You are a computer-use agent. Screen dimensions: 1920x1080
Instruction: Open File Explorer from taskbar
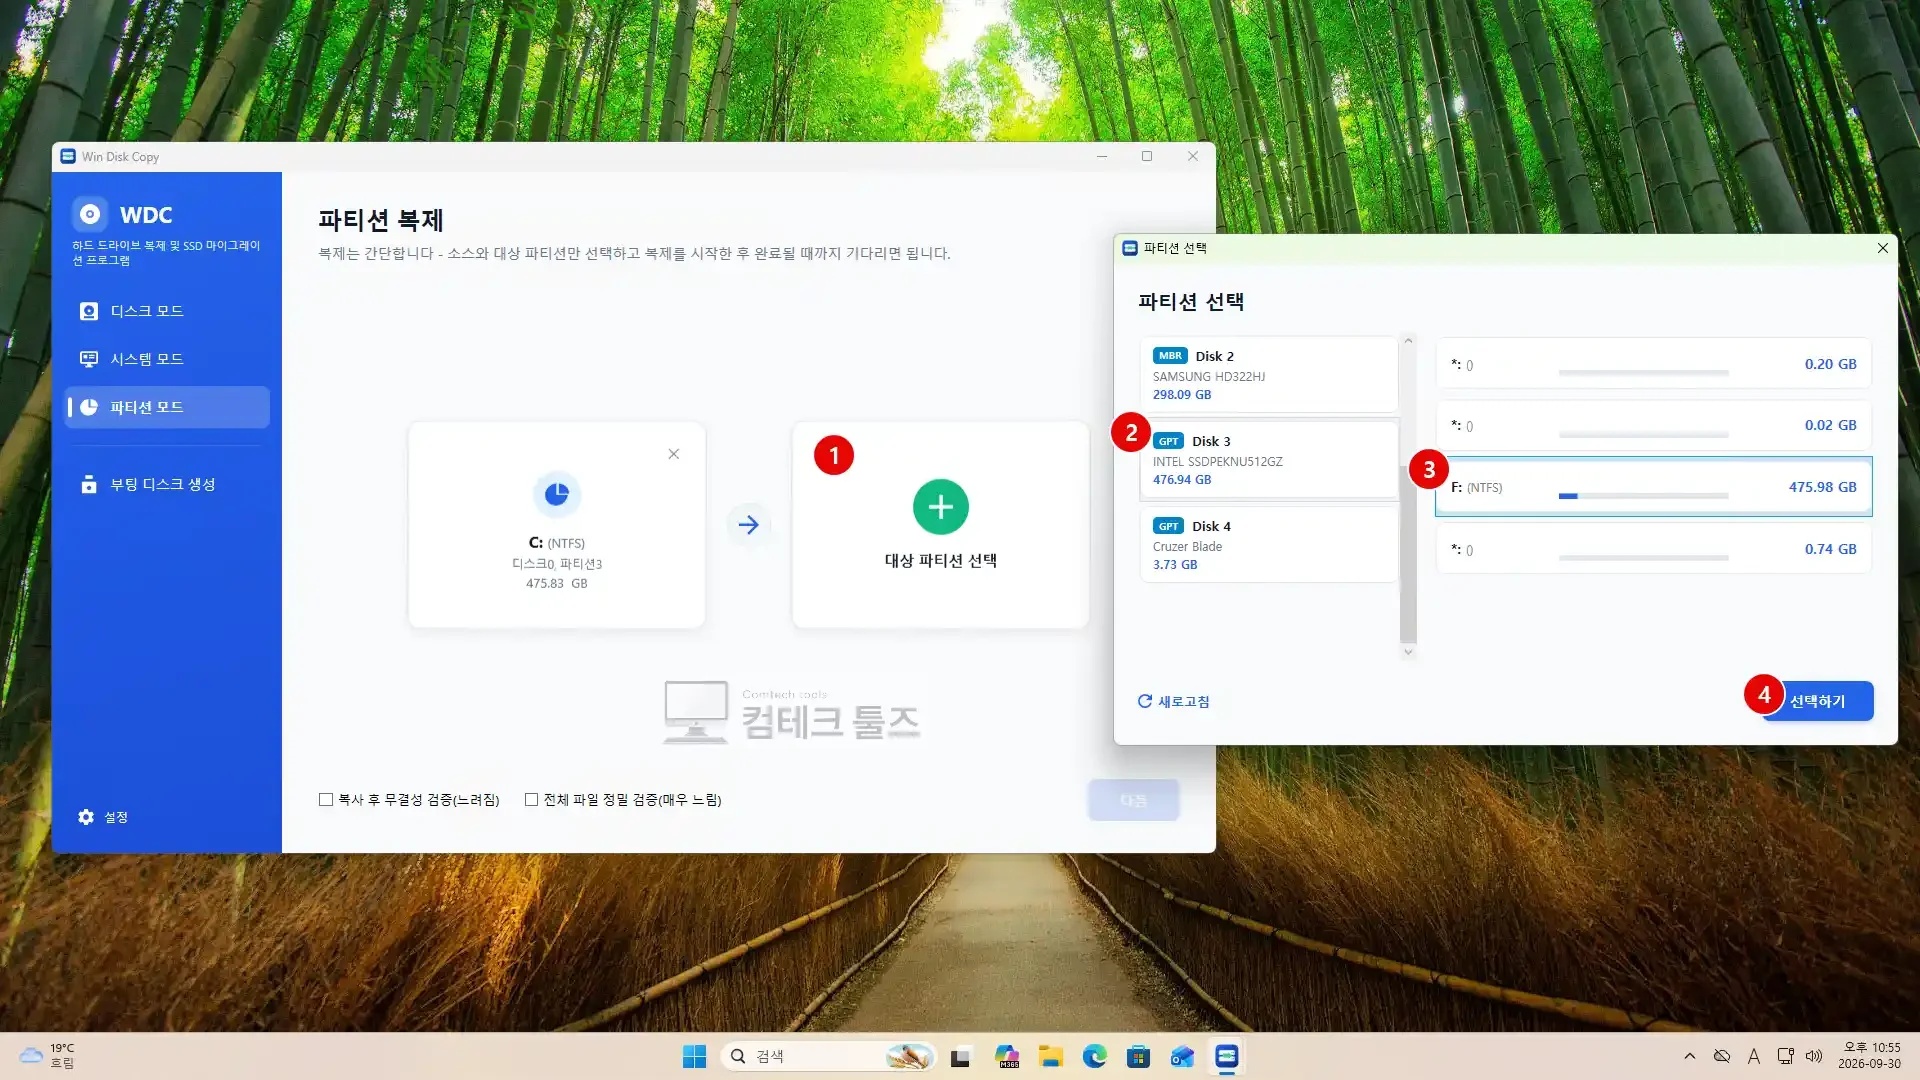coord(1050,1056)
